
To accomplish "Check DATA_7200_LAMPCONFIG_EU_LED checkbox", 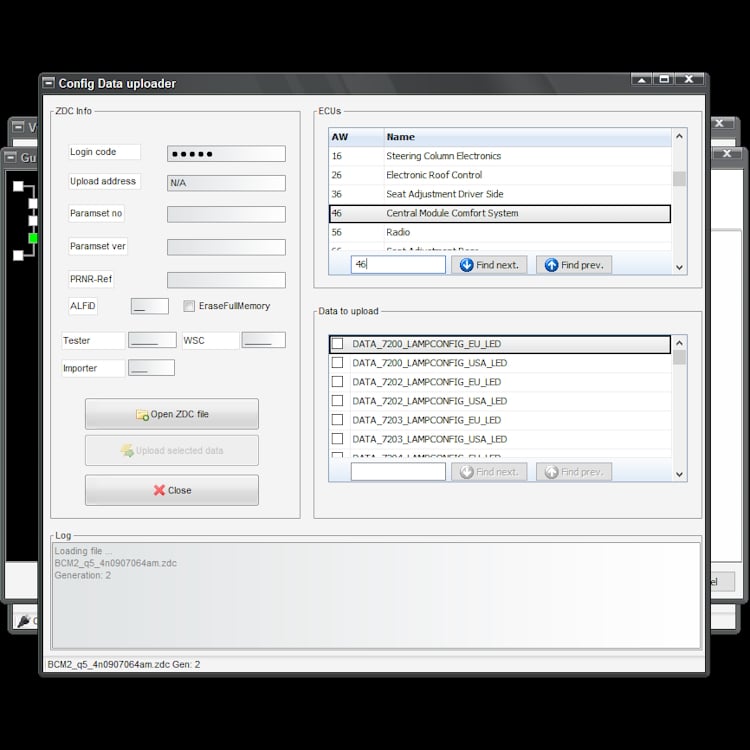I will 337,343.
